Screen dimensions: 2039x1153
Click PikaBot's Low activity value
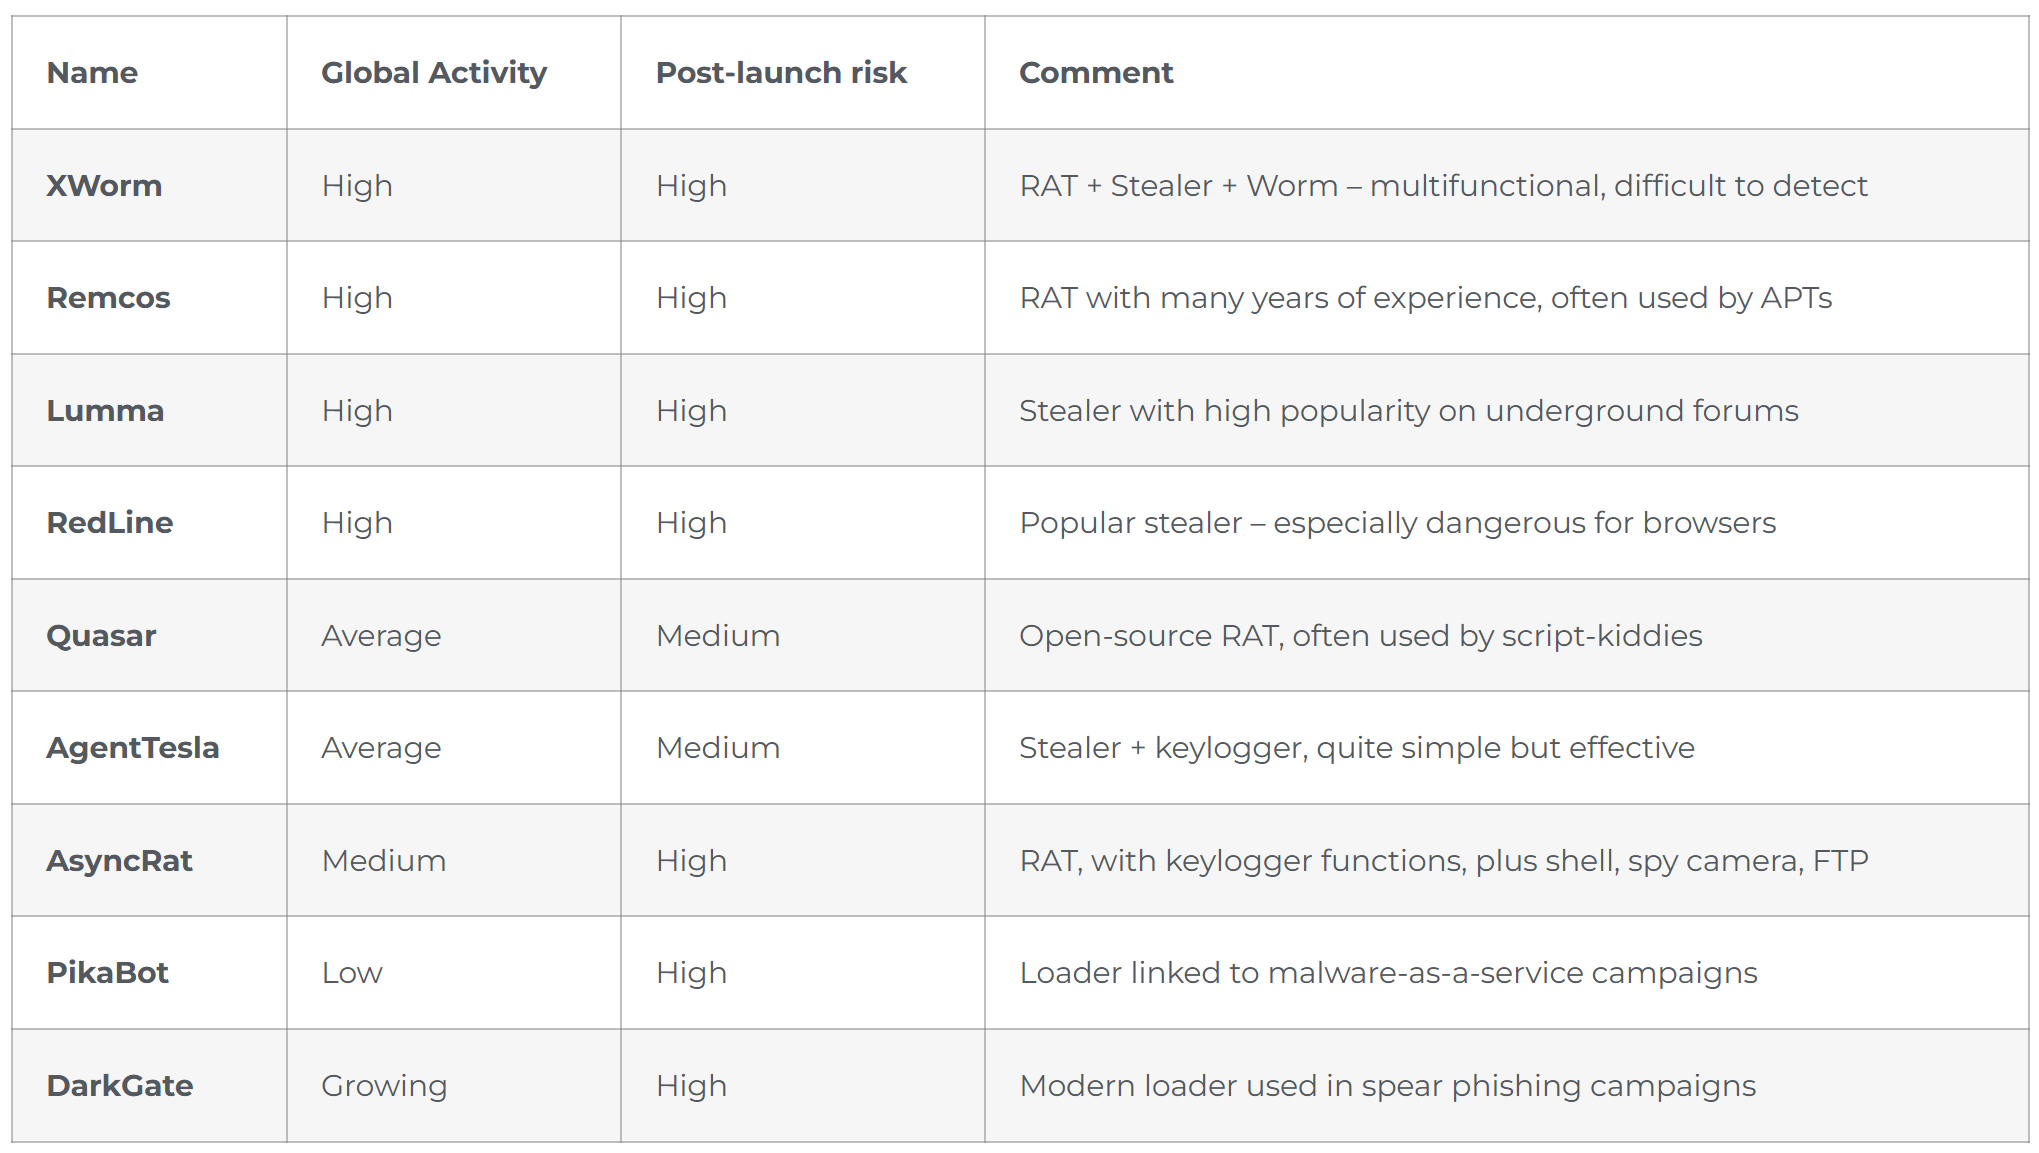[x=352, y=973]
